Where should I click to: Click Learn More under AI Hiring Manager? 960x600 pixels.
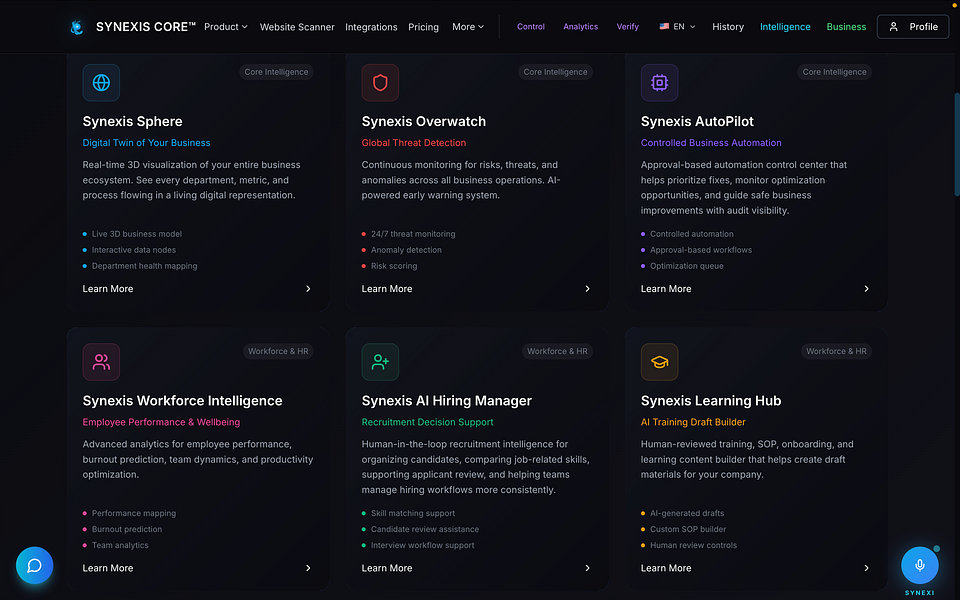pos(387,568)
